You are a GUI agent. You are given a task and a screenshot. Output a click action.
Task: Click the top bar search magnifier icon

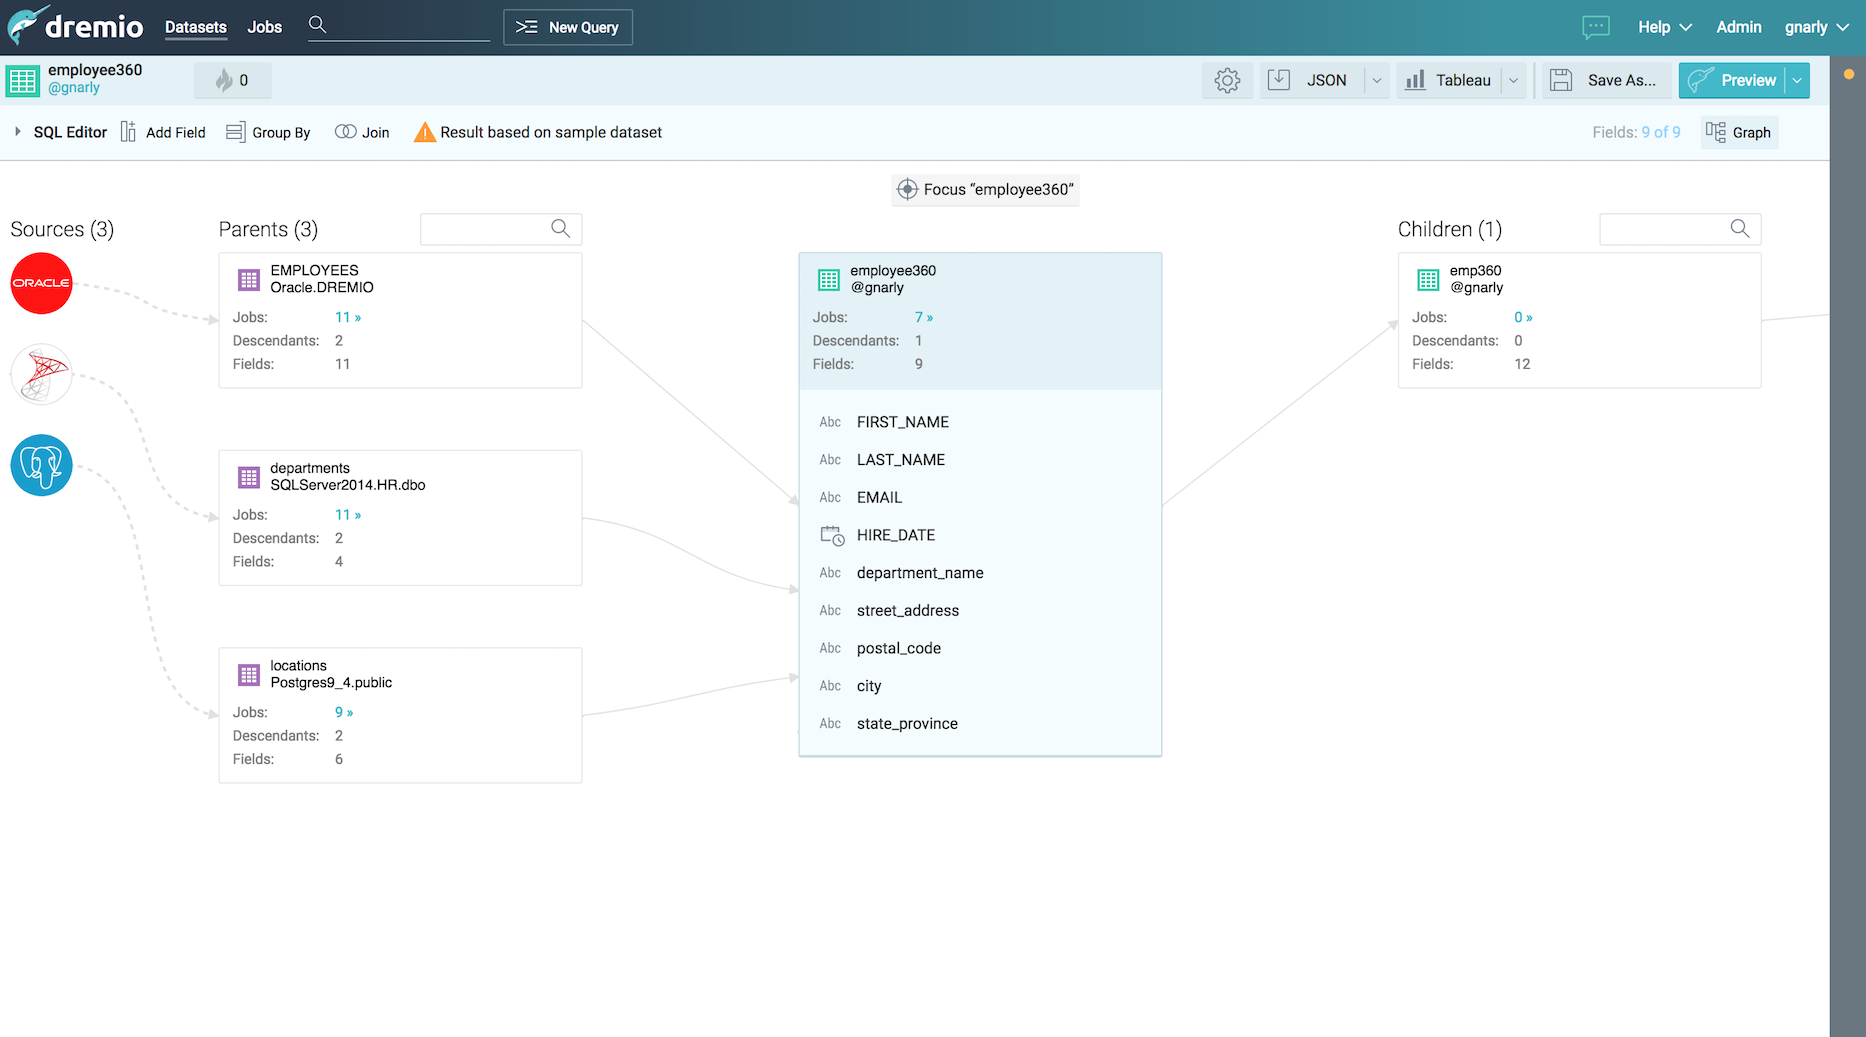(317, 24)
